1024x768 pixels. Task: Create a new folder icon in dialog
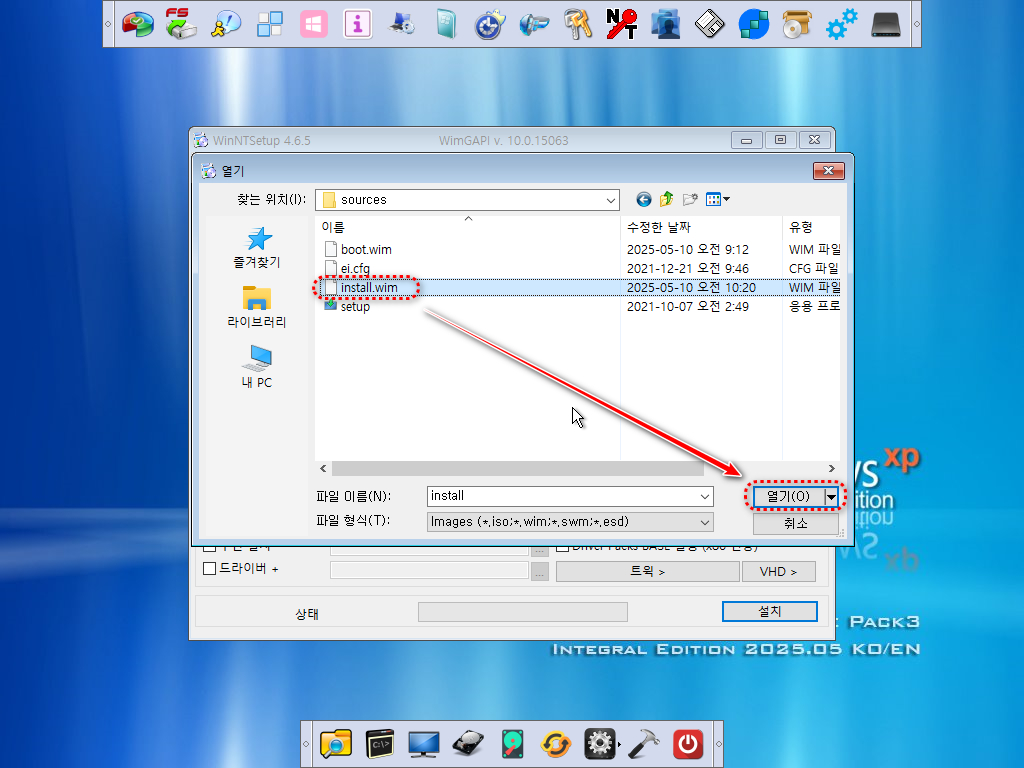690,199
